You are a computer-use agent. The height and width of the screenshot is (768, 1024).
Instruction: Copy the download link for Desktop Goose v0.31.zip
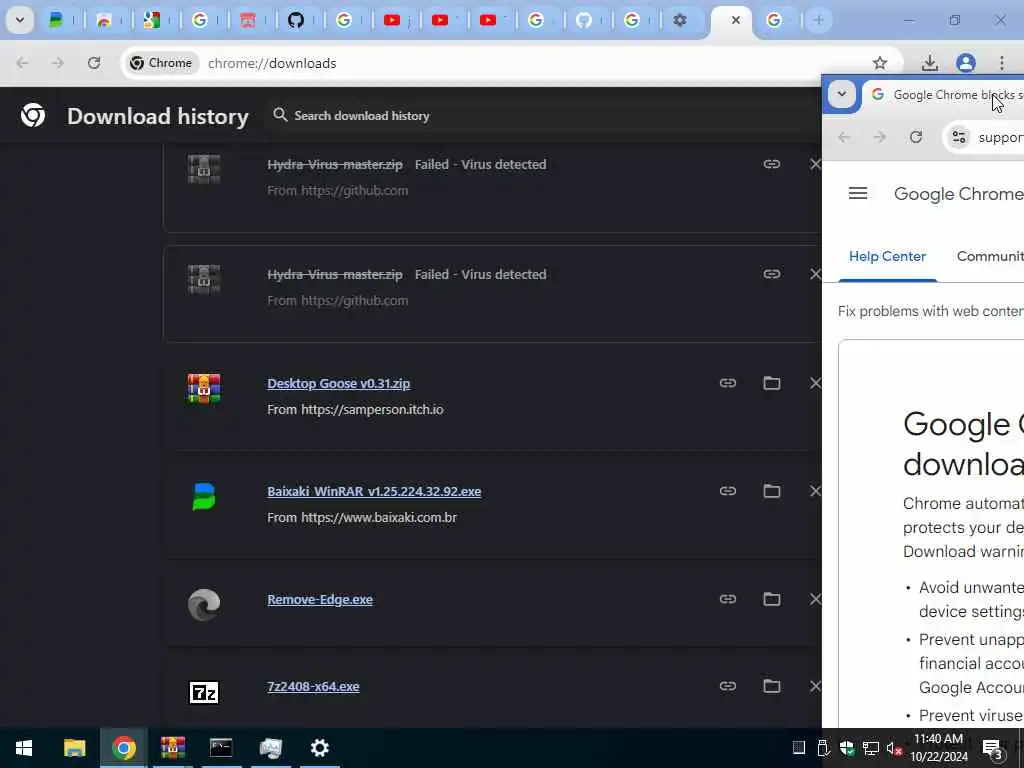[728, 383]
